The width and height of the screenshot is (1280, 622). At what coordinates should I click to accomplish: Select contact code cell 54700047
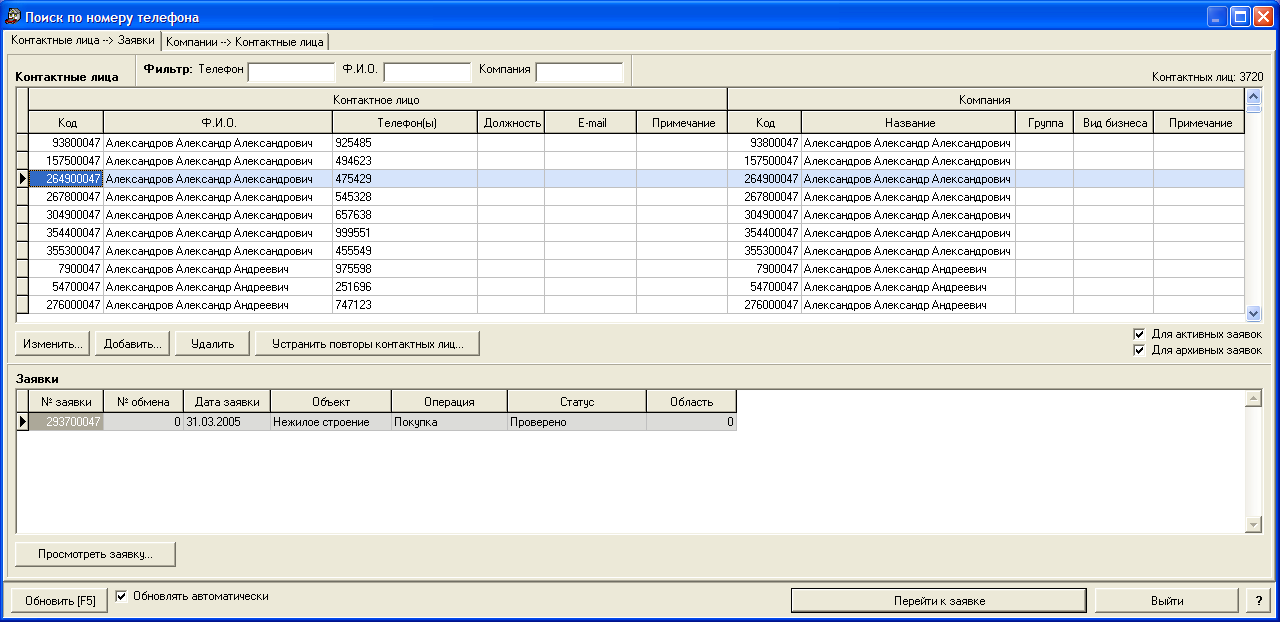pos(66,287)
